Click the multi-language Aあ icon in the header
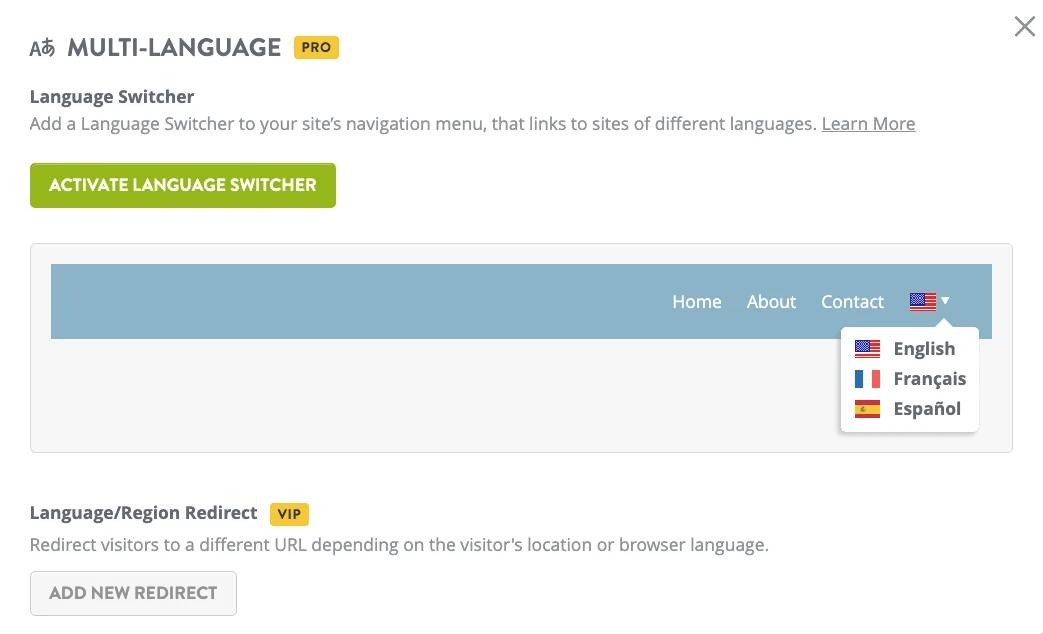1043x634 pixels. (42, 46)
